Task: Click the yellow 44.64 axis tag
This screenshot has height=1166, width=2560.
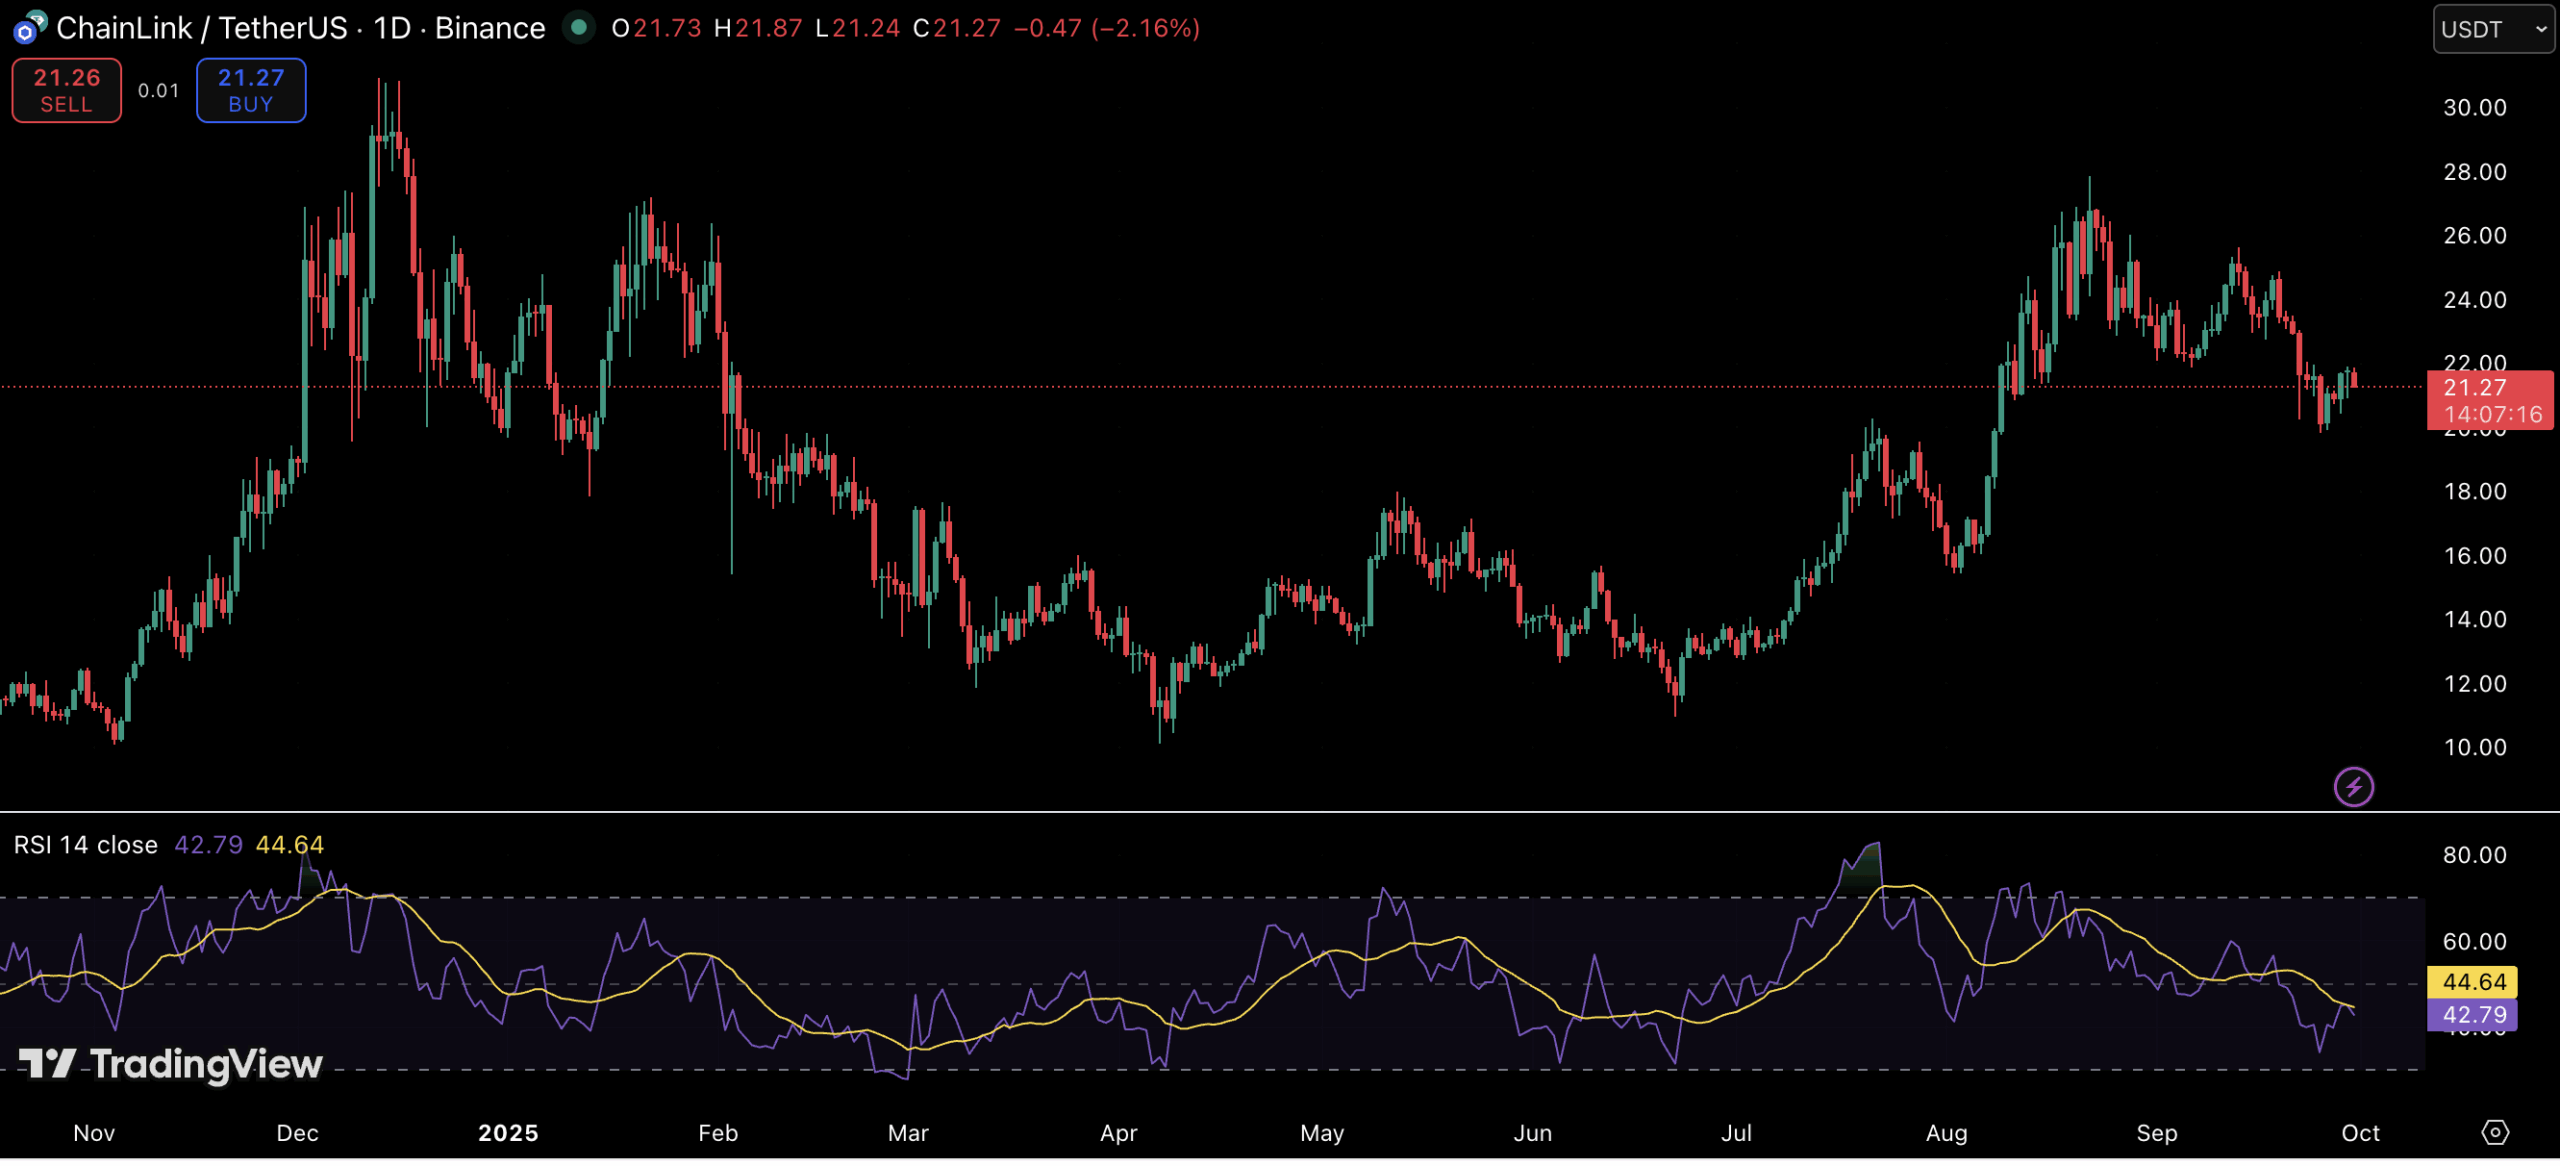Action: tap(2472, 982)
